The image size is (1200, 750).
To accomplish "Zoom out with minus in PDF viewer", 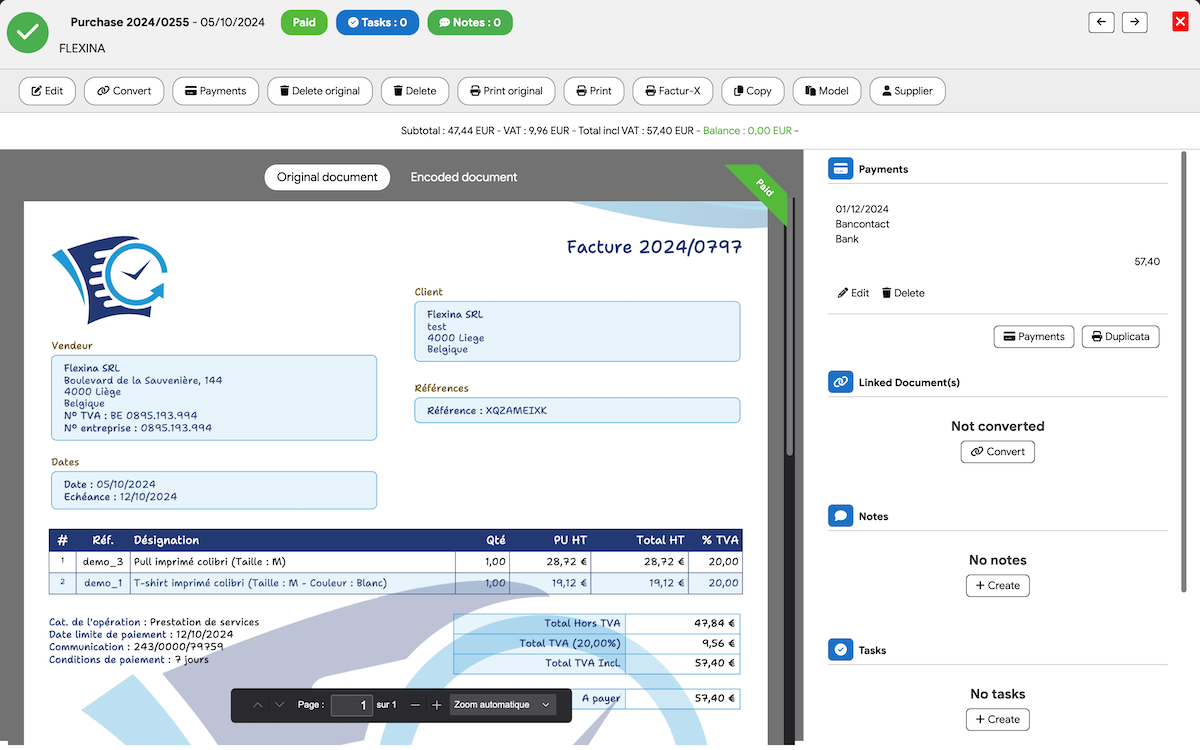I will (416, 705).
